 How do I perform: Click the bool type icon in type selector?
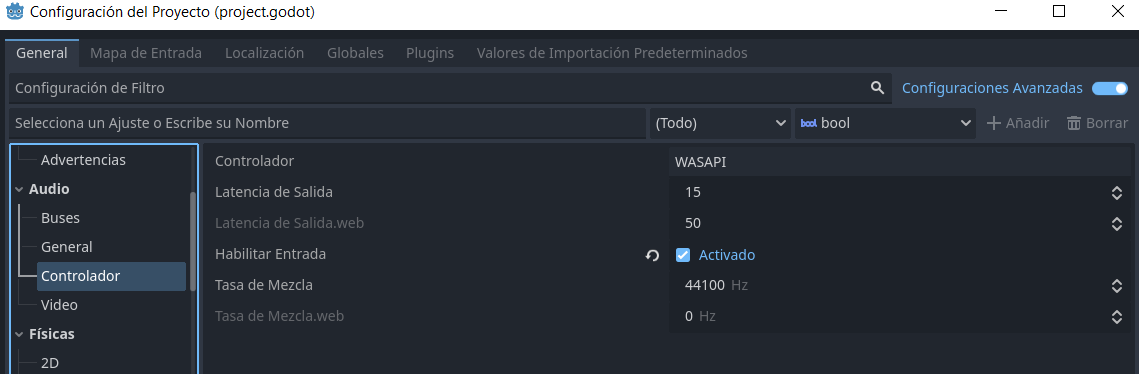click(808, 123)
